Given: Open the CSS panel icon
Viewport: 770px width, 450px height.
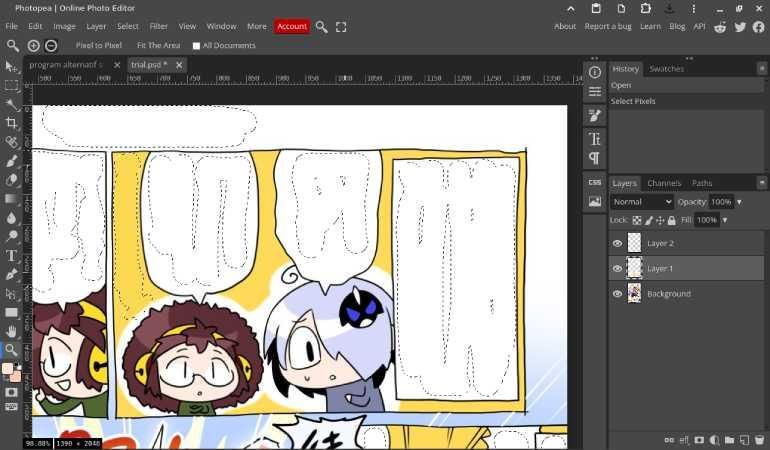Looking at the screenshot, I should (595, 182).
